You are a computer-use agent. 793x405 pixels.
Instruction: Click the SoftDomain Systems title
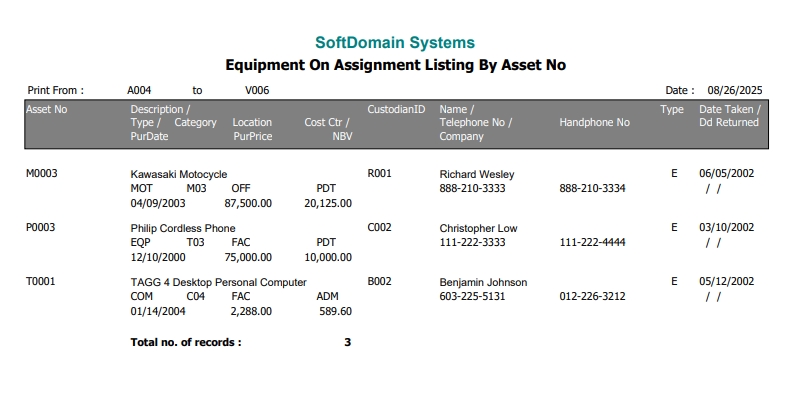(x=395, y=43)
